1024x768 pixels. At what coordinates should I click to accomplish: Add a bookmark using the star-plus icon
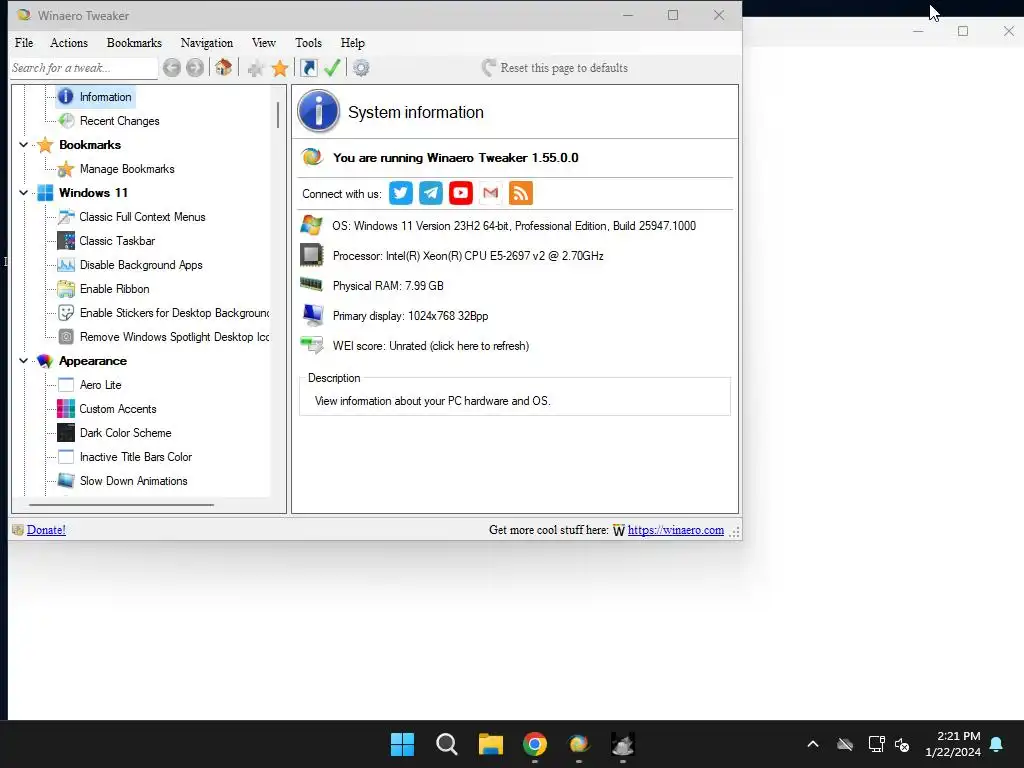[x=255, y=68]
